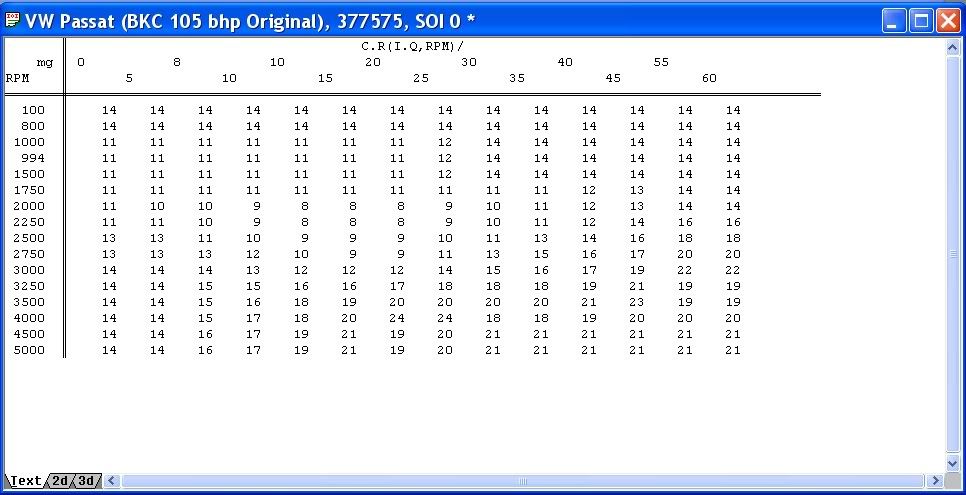
Task: Select value 15 in the 3000 row
Action: click(493, 271)
